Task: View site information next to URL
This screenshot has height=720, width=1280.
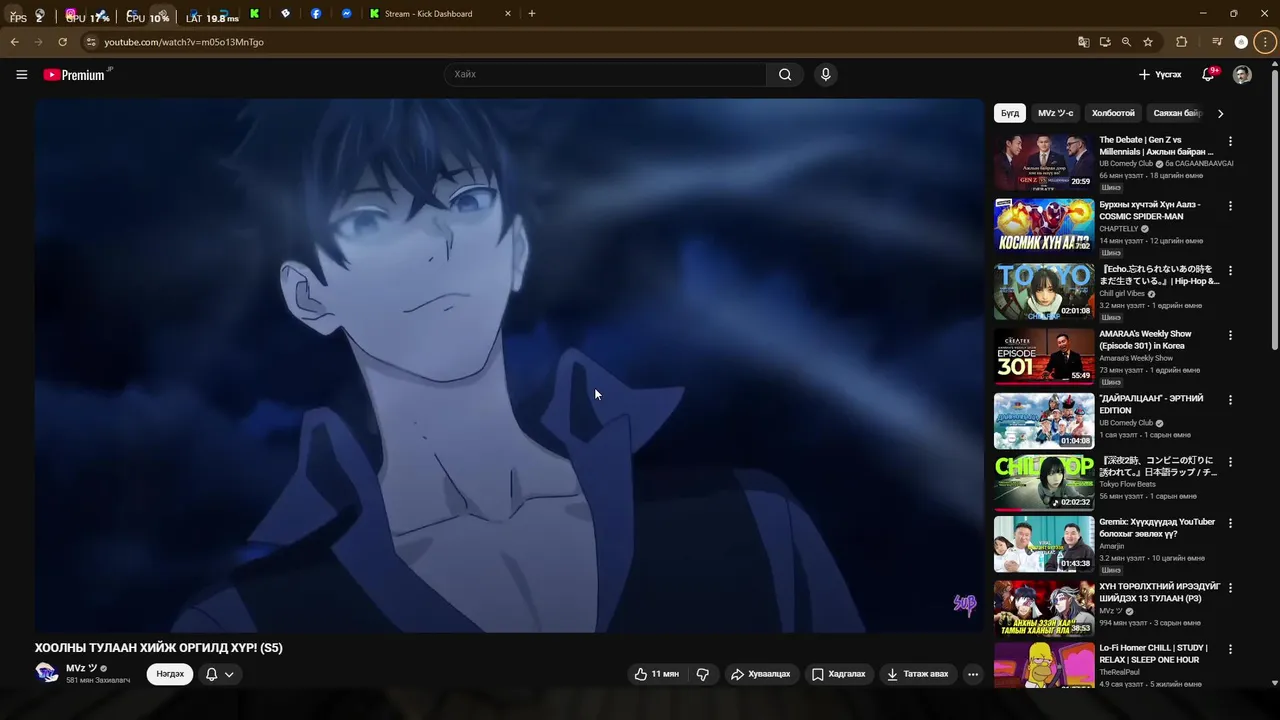Action: pos(90,42)
